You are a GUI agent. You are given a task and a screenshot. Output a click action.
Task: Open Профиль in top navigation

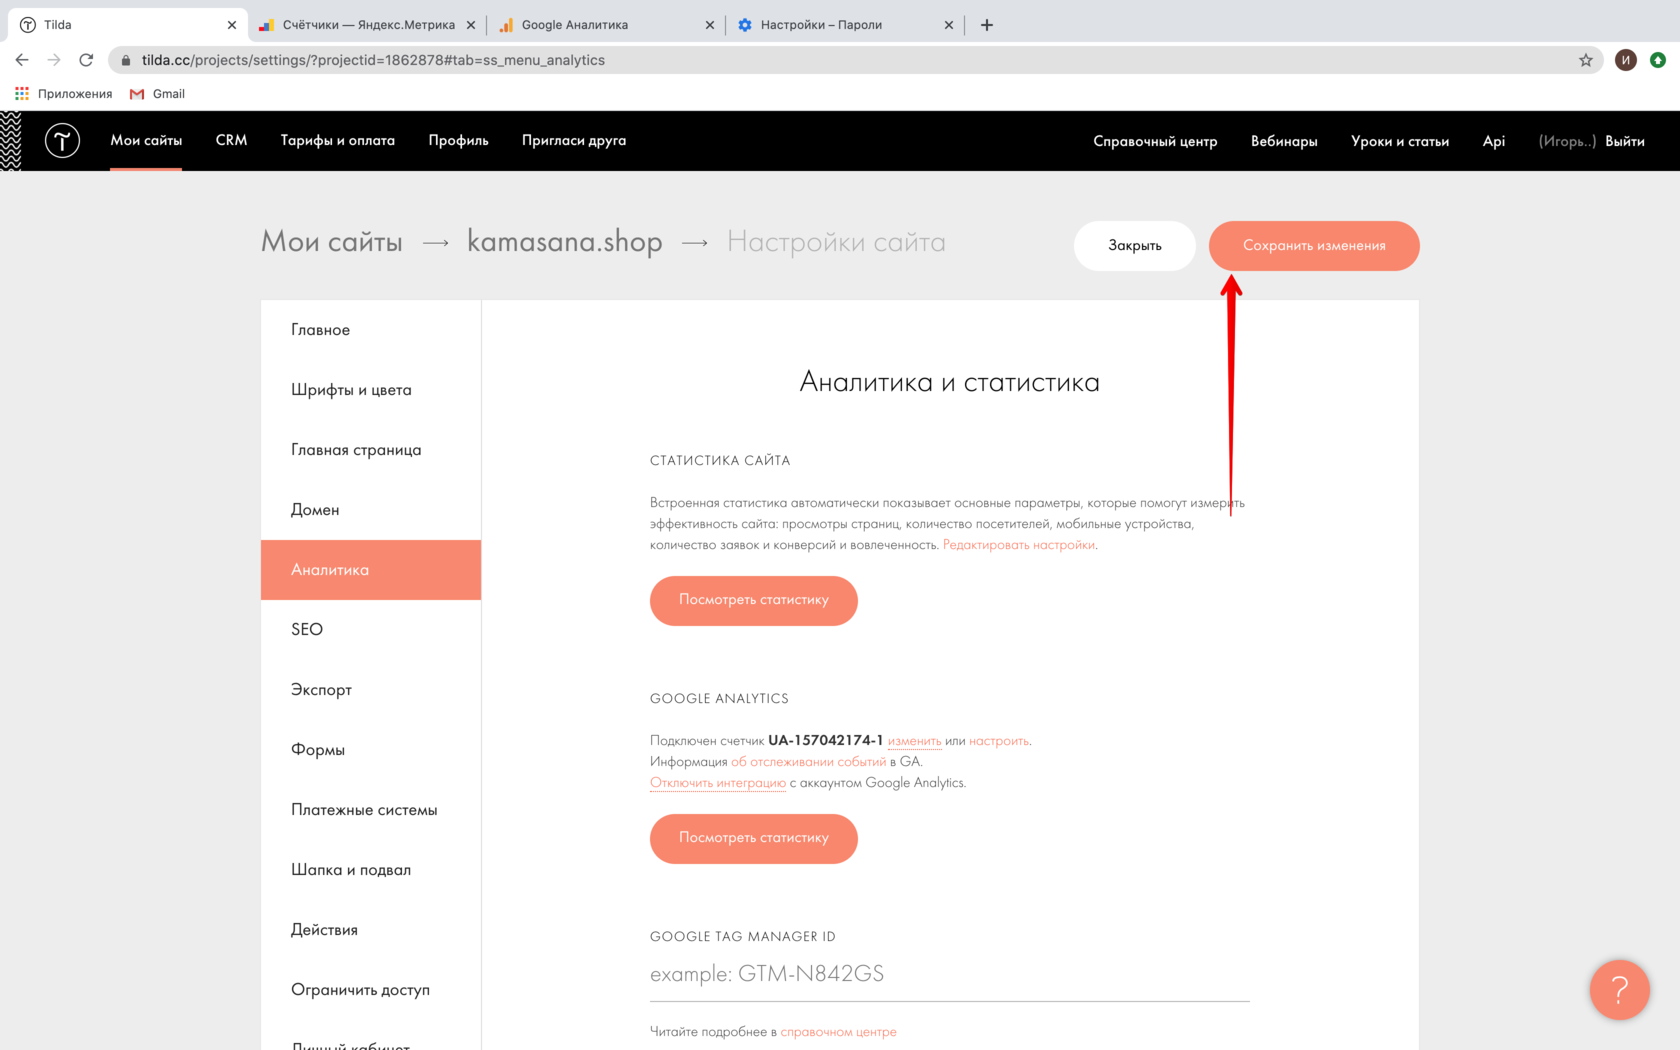[x=458, y=140]
